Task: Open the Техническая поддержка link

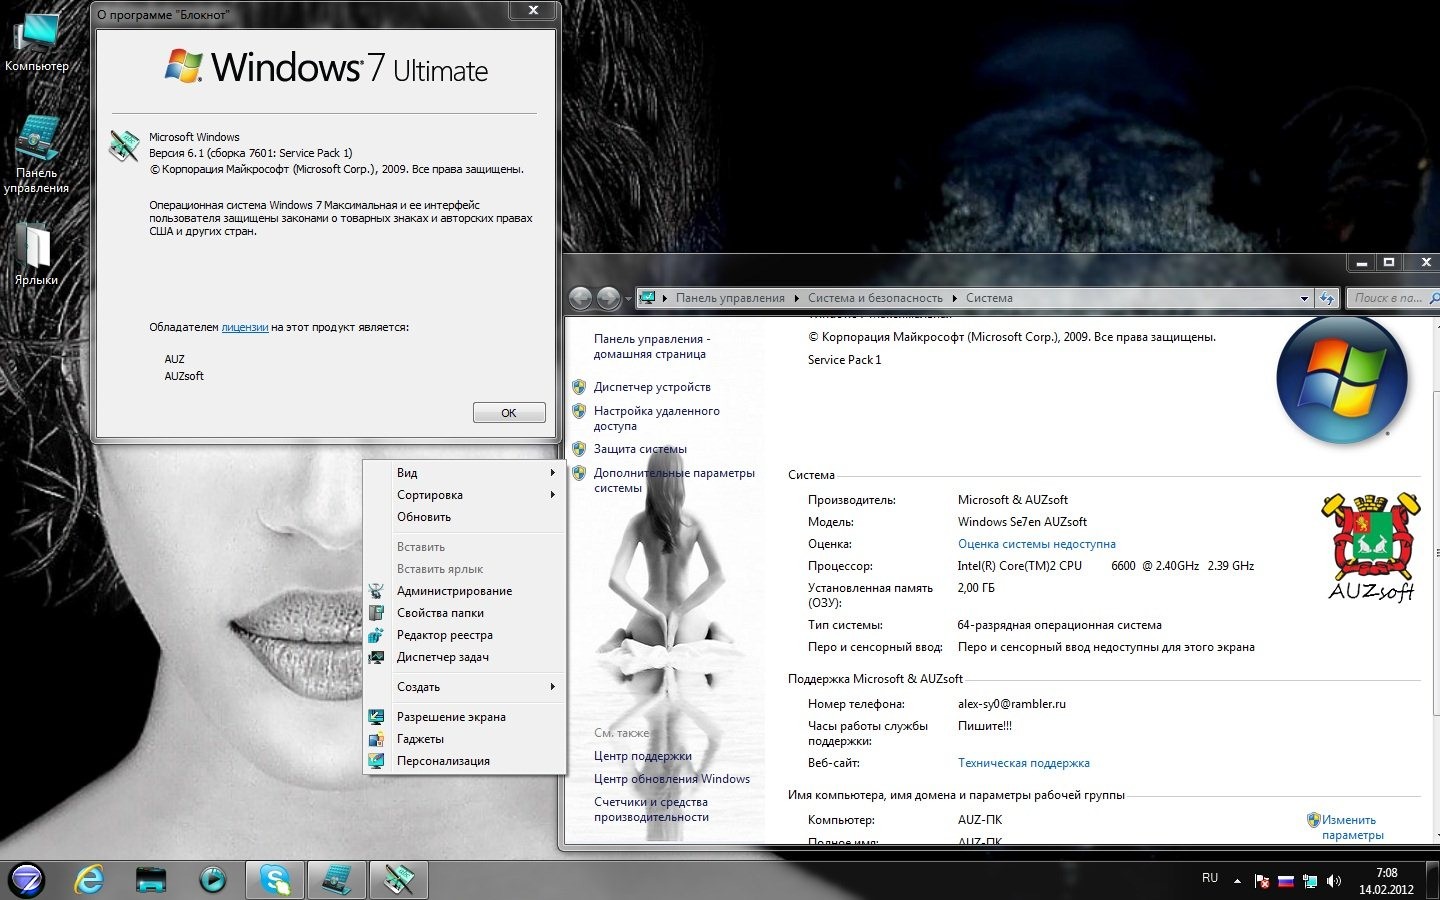Action: click(x=1024, y=763)
